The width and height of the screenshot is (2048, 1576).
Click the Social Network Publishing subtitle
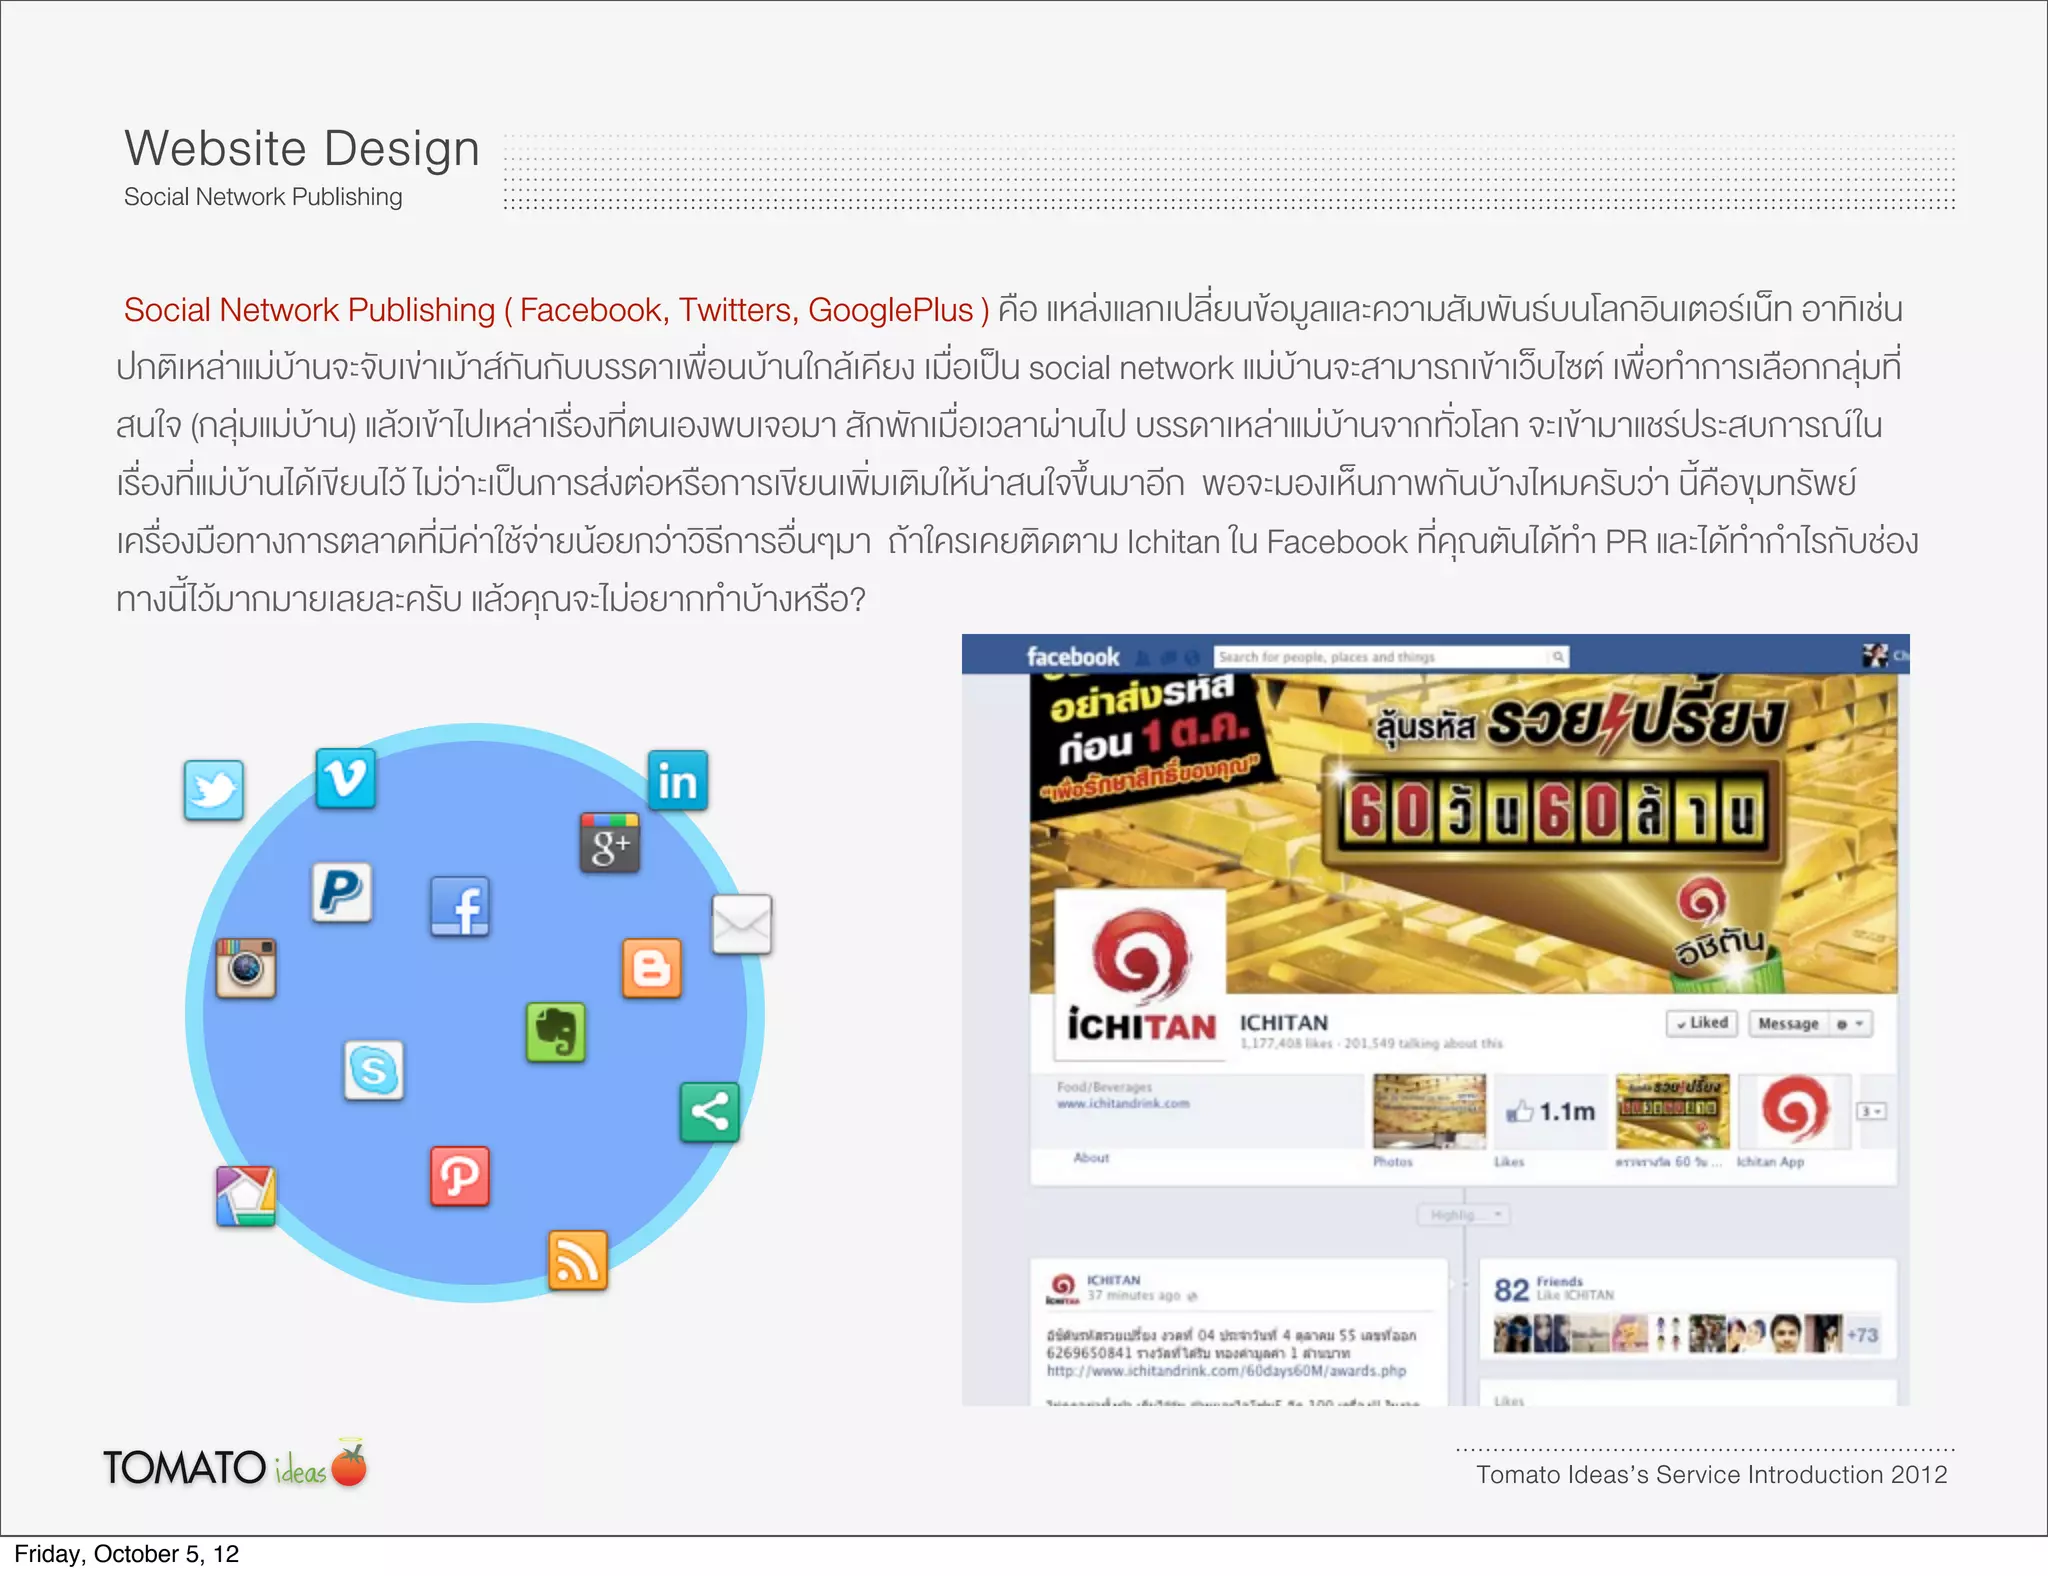coord(263,197)
